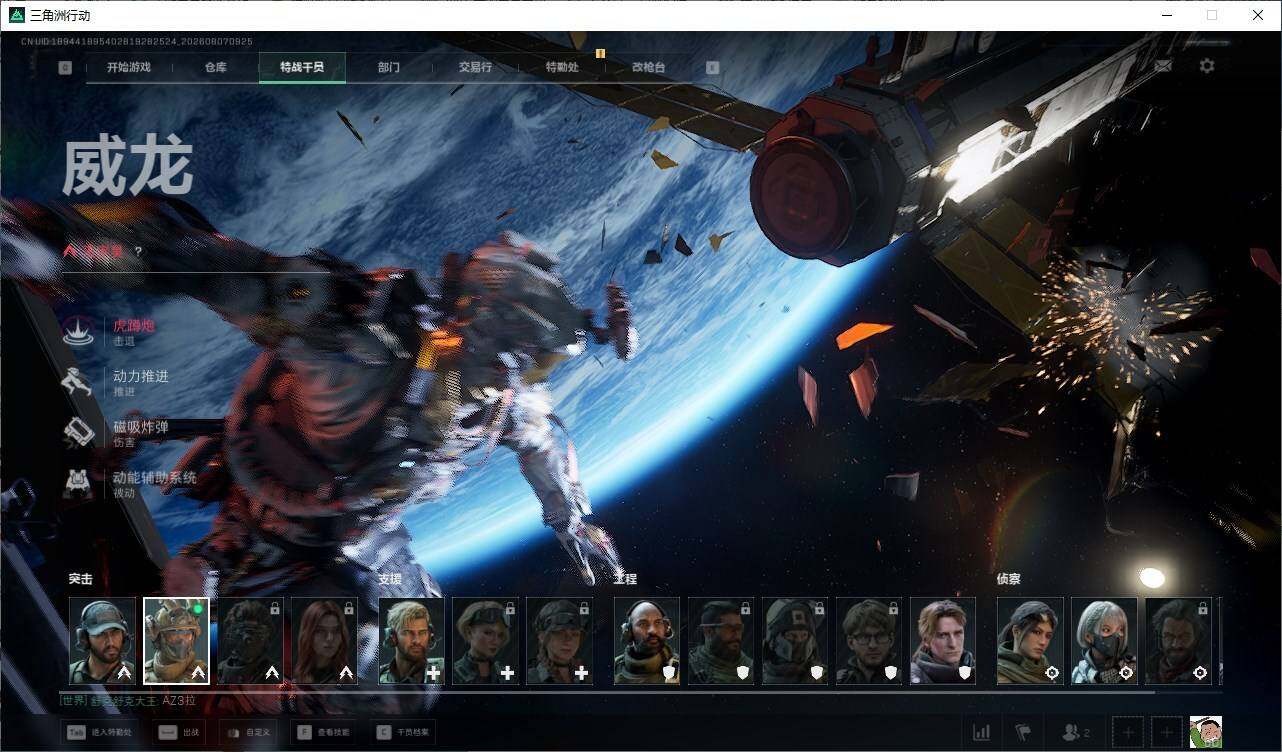1282x752 pixels.
Task: Select the bearded 侦察 operator portrait
Action: coord(1178,641)
